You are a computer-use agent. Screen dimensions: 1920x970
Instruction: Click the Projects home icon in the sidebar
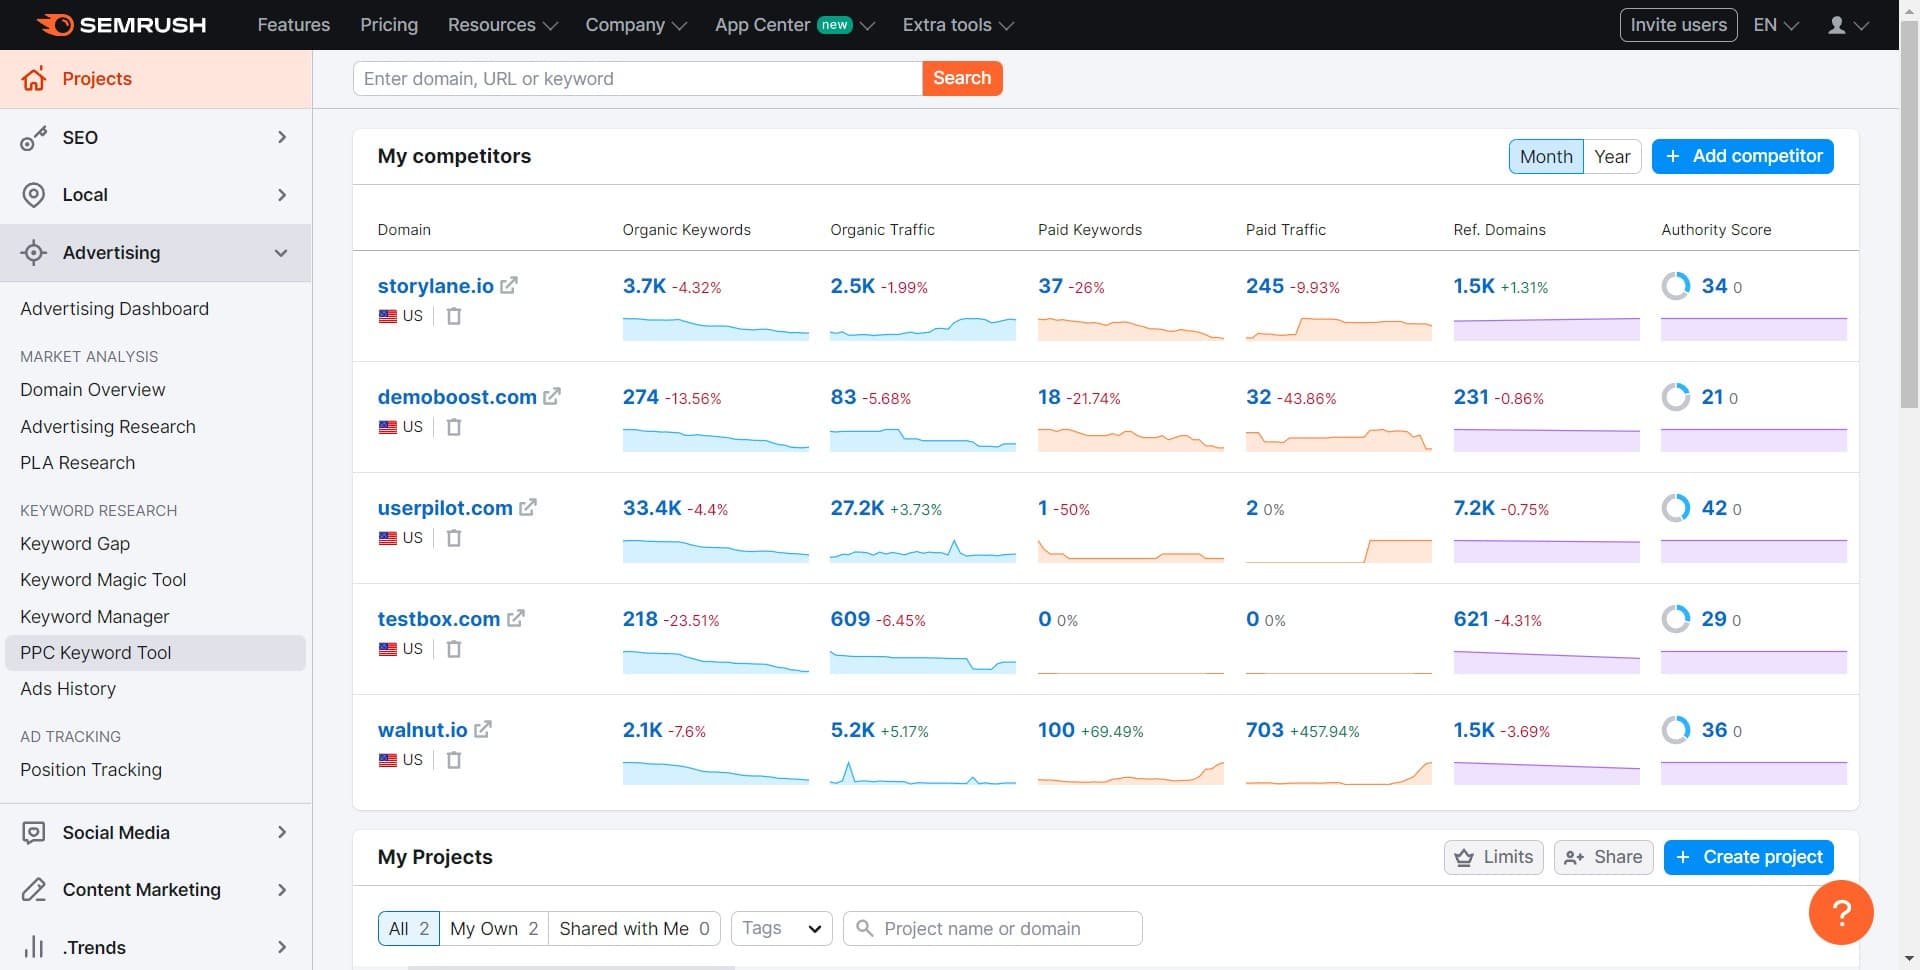point(34,79)
